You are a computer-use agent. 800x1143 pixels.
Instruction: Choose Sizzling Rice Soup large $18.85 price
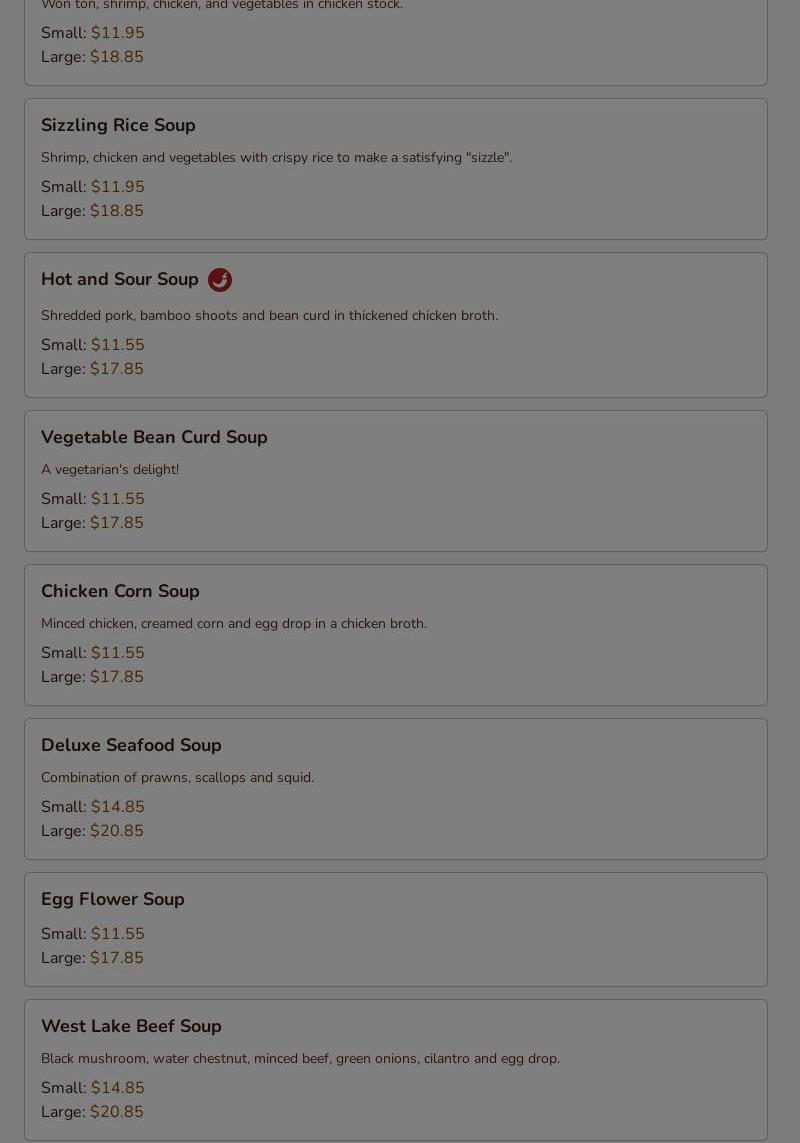117,211
